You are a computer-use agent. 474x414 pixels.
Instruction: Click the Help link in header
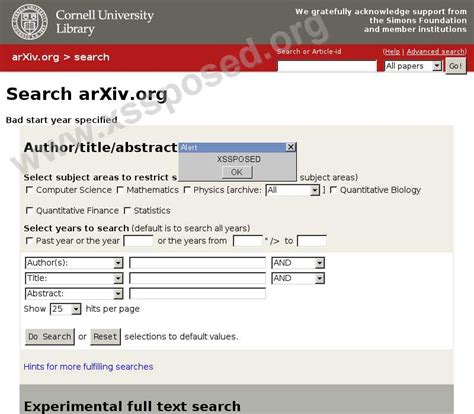pos(392,52)
